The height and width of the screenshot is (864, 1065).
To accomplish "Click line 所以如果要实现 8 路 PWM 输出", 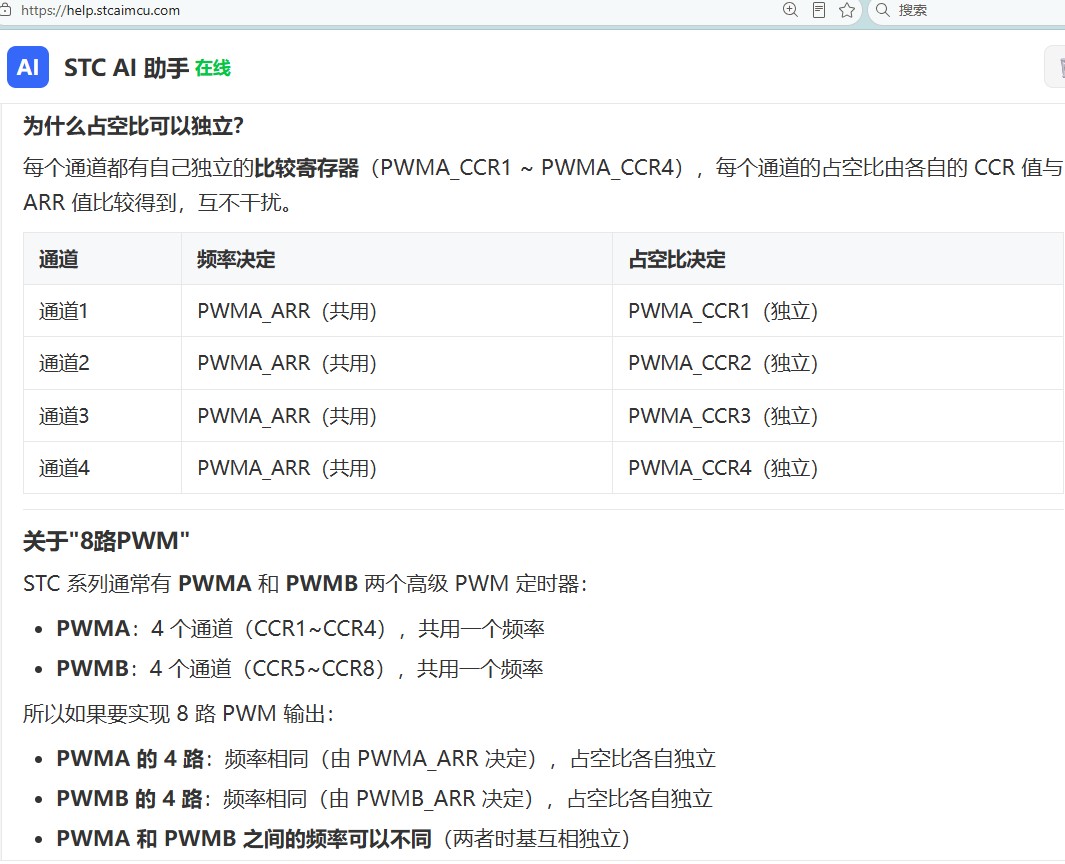I will coord(179,714).
